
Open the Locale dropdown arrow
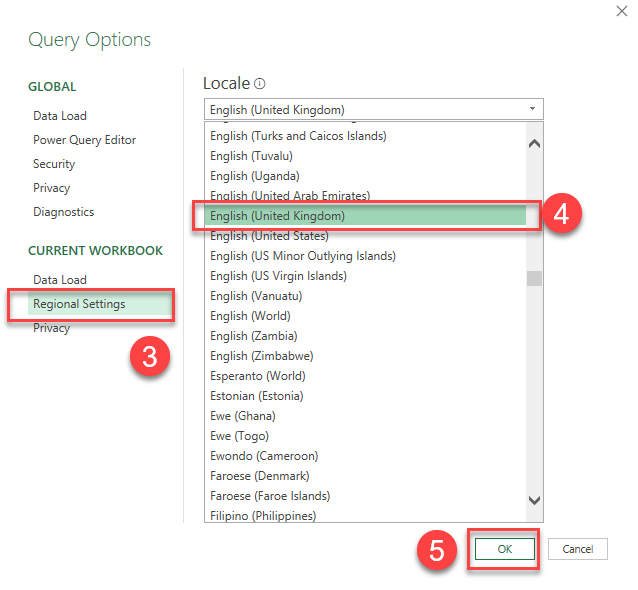[x=532, y=109]
